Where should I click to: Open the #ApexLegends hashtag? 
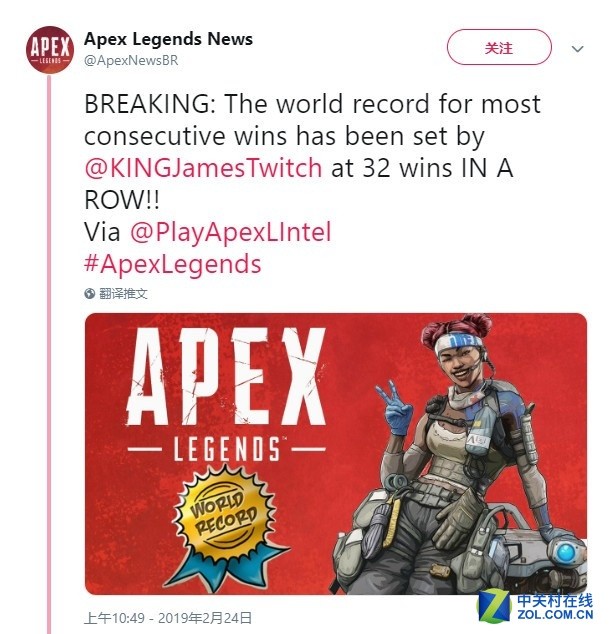(173, 264)
